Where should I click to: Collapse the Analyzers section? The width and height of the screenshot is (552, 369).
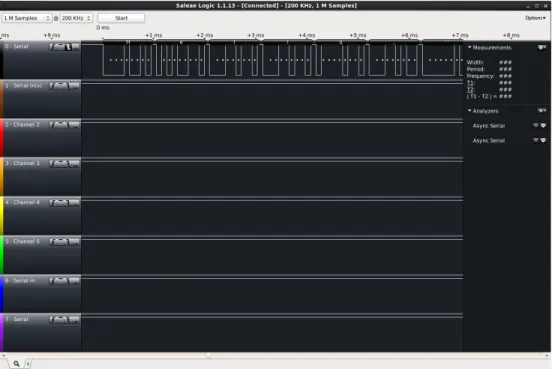pyautogui.click(x=470, y=111)
